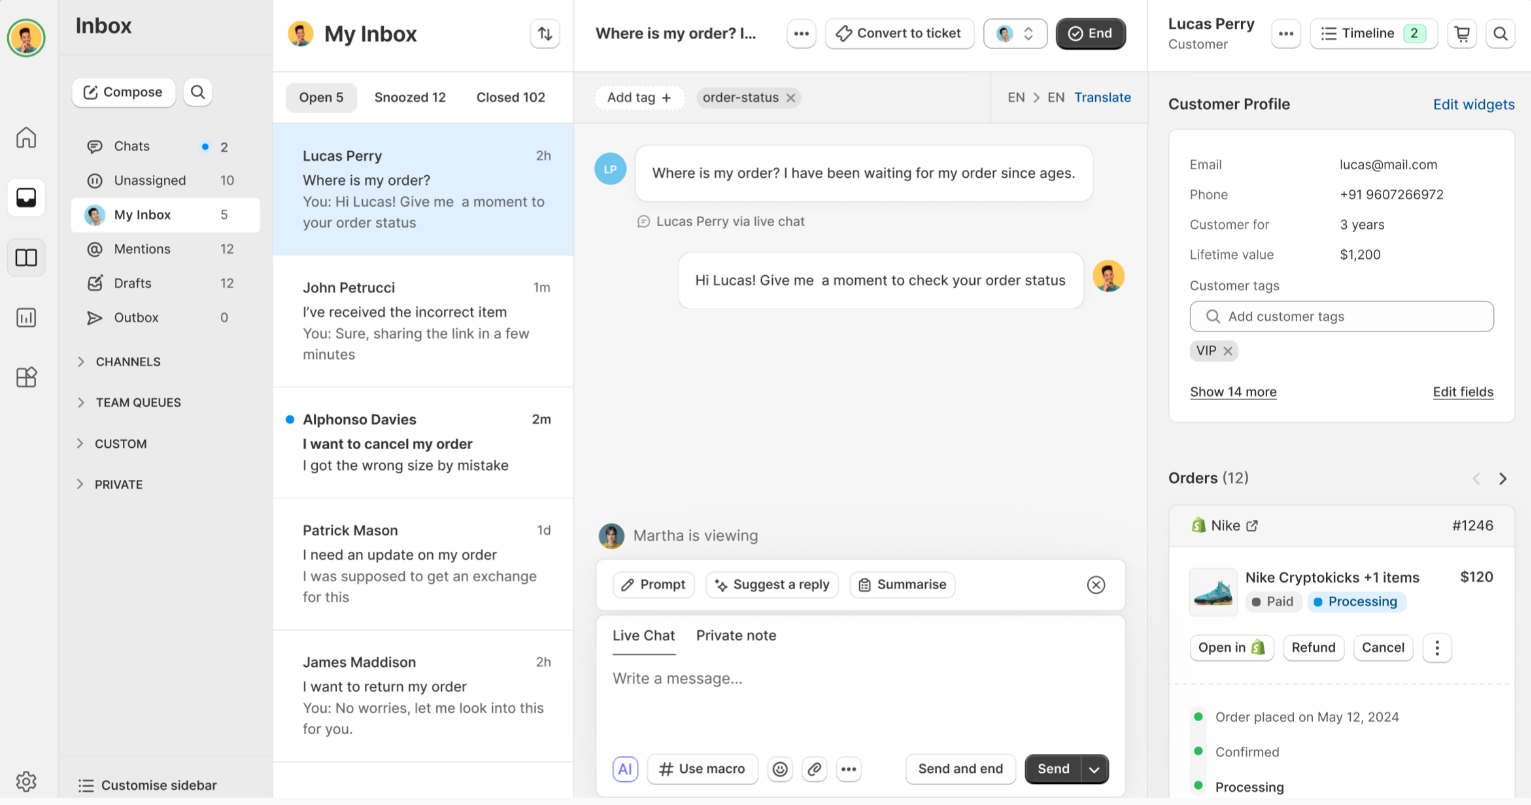Attach a file with the paperclip icon
Image resolution: width=1531 pixels, height=805 pixels.
(815, 769)
